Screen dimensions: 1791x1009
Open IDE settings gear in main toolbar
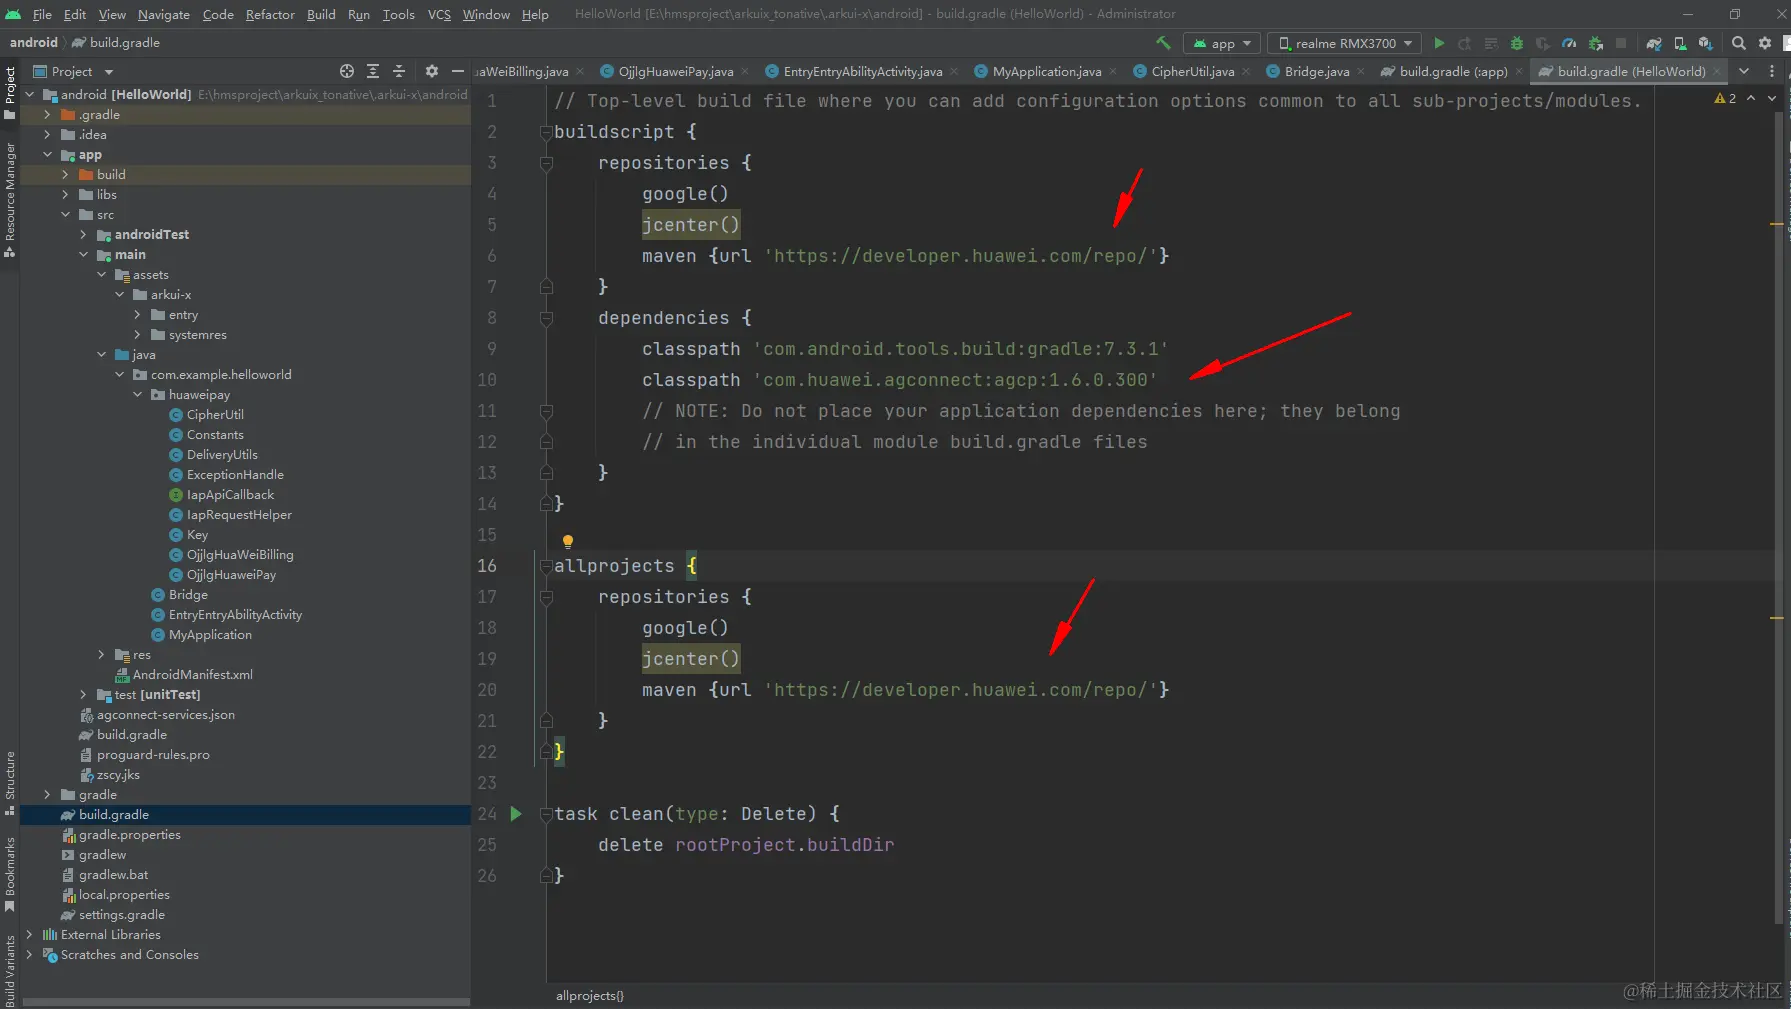pos(1765,43)
